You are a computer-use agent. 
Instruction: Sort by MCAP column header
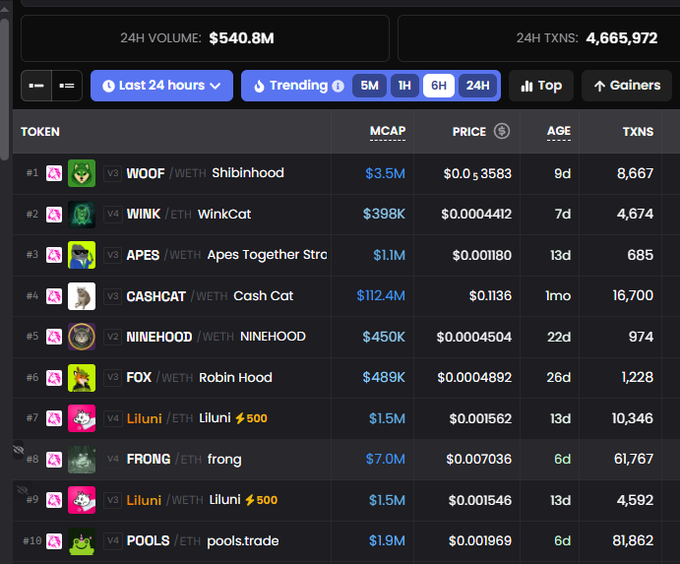[x=388, y=131]
